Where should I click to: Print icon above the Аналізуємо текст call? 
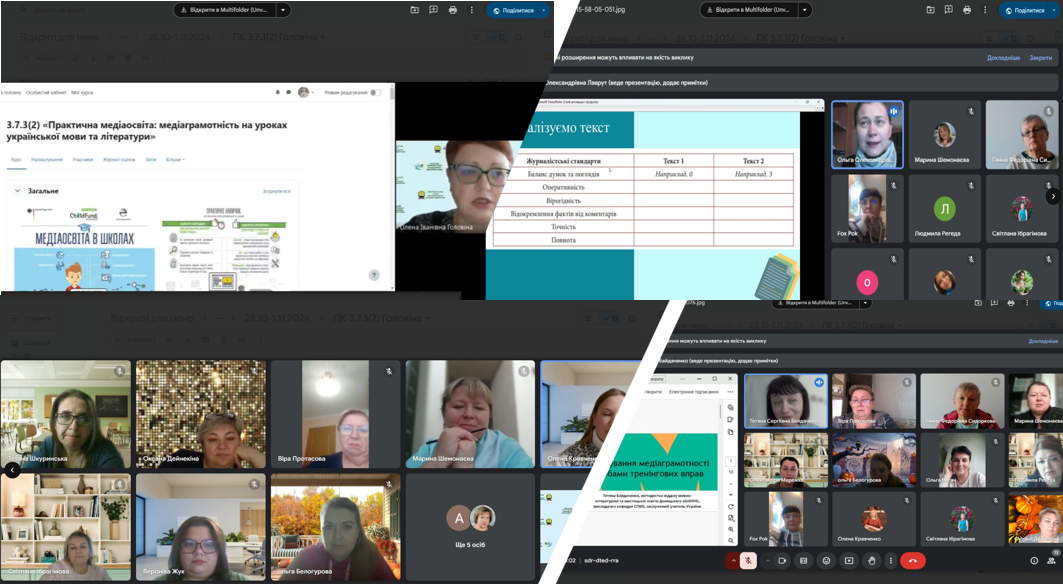(967, 10)
